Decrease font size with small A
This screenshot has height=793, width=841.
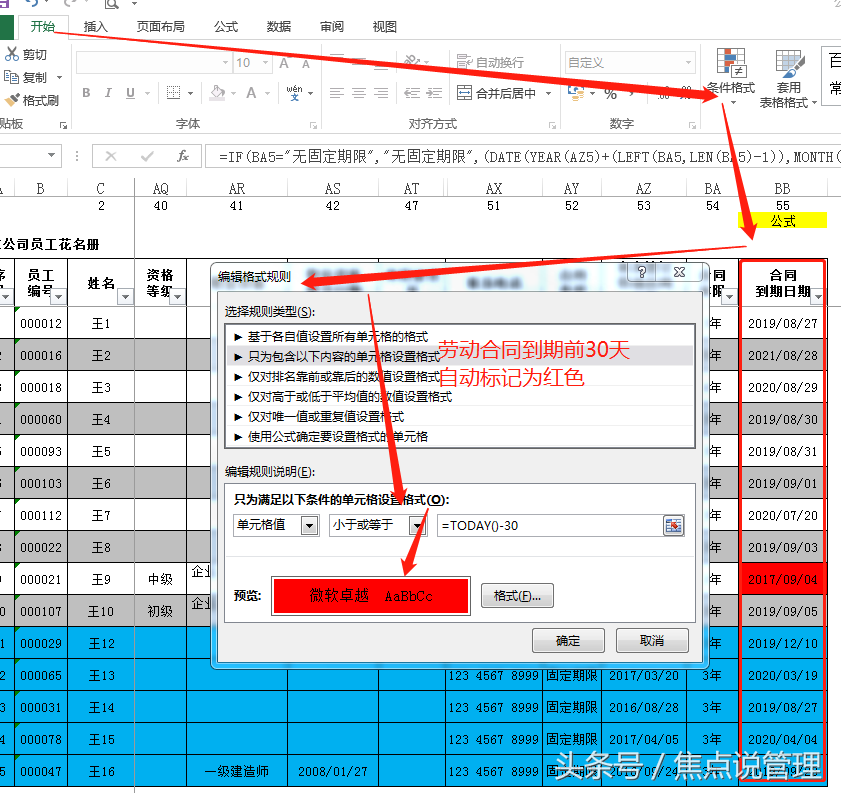306,64
